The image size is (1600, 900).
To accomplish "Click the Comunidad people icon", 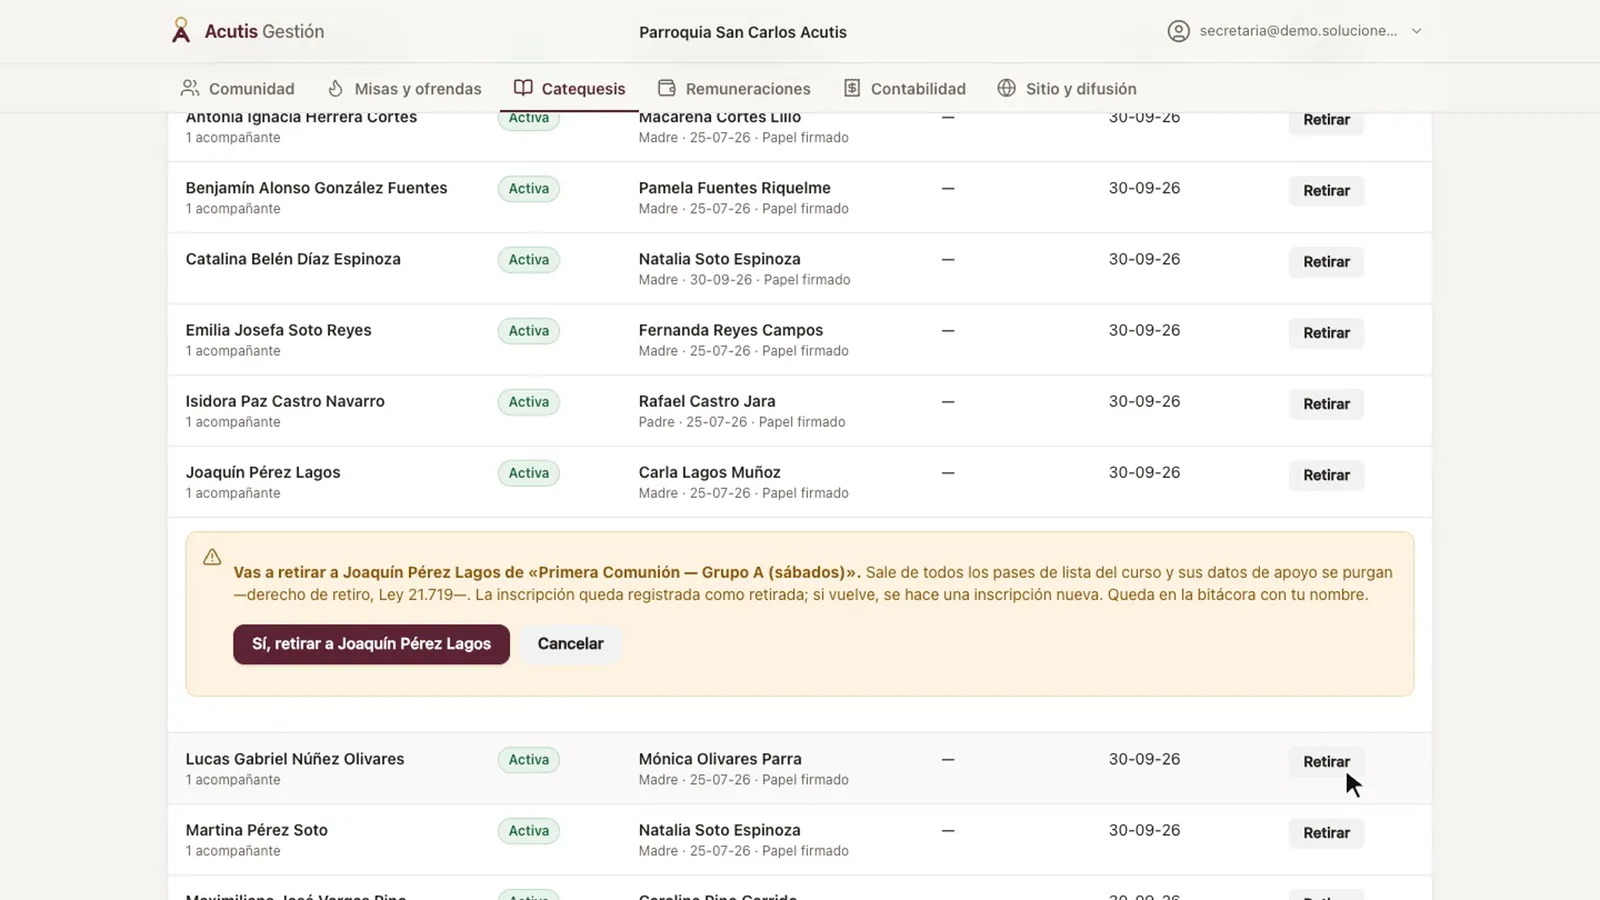I will pyautogui.click(x=190, y=88).
